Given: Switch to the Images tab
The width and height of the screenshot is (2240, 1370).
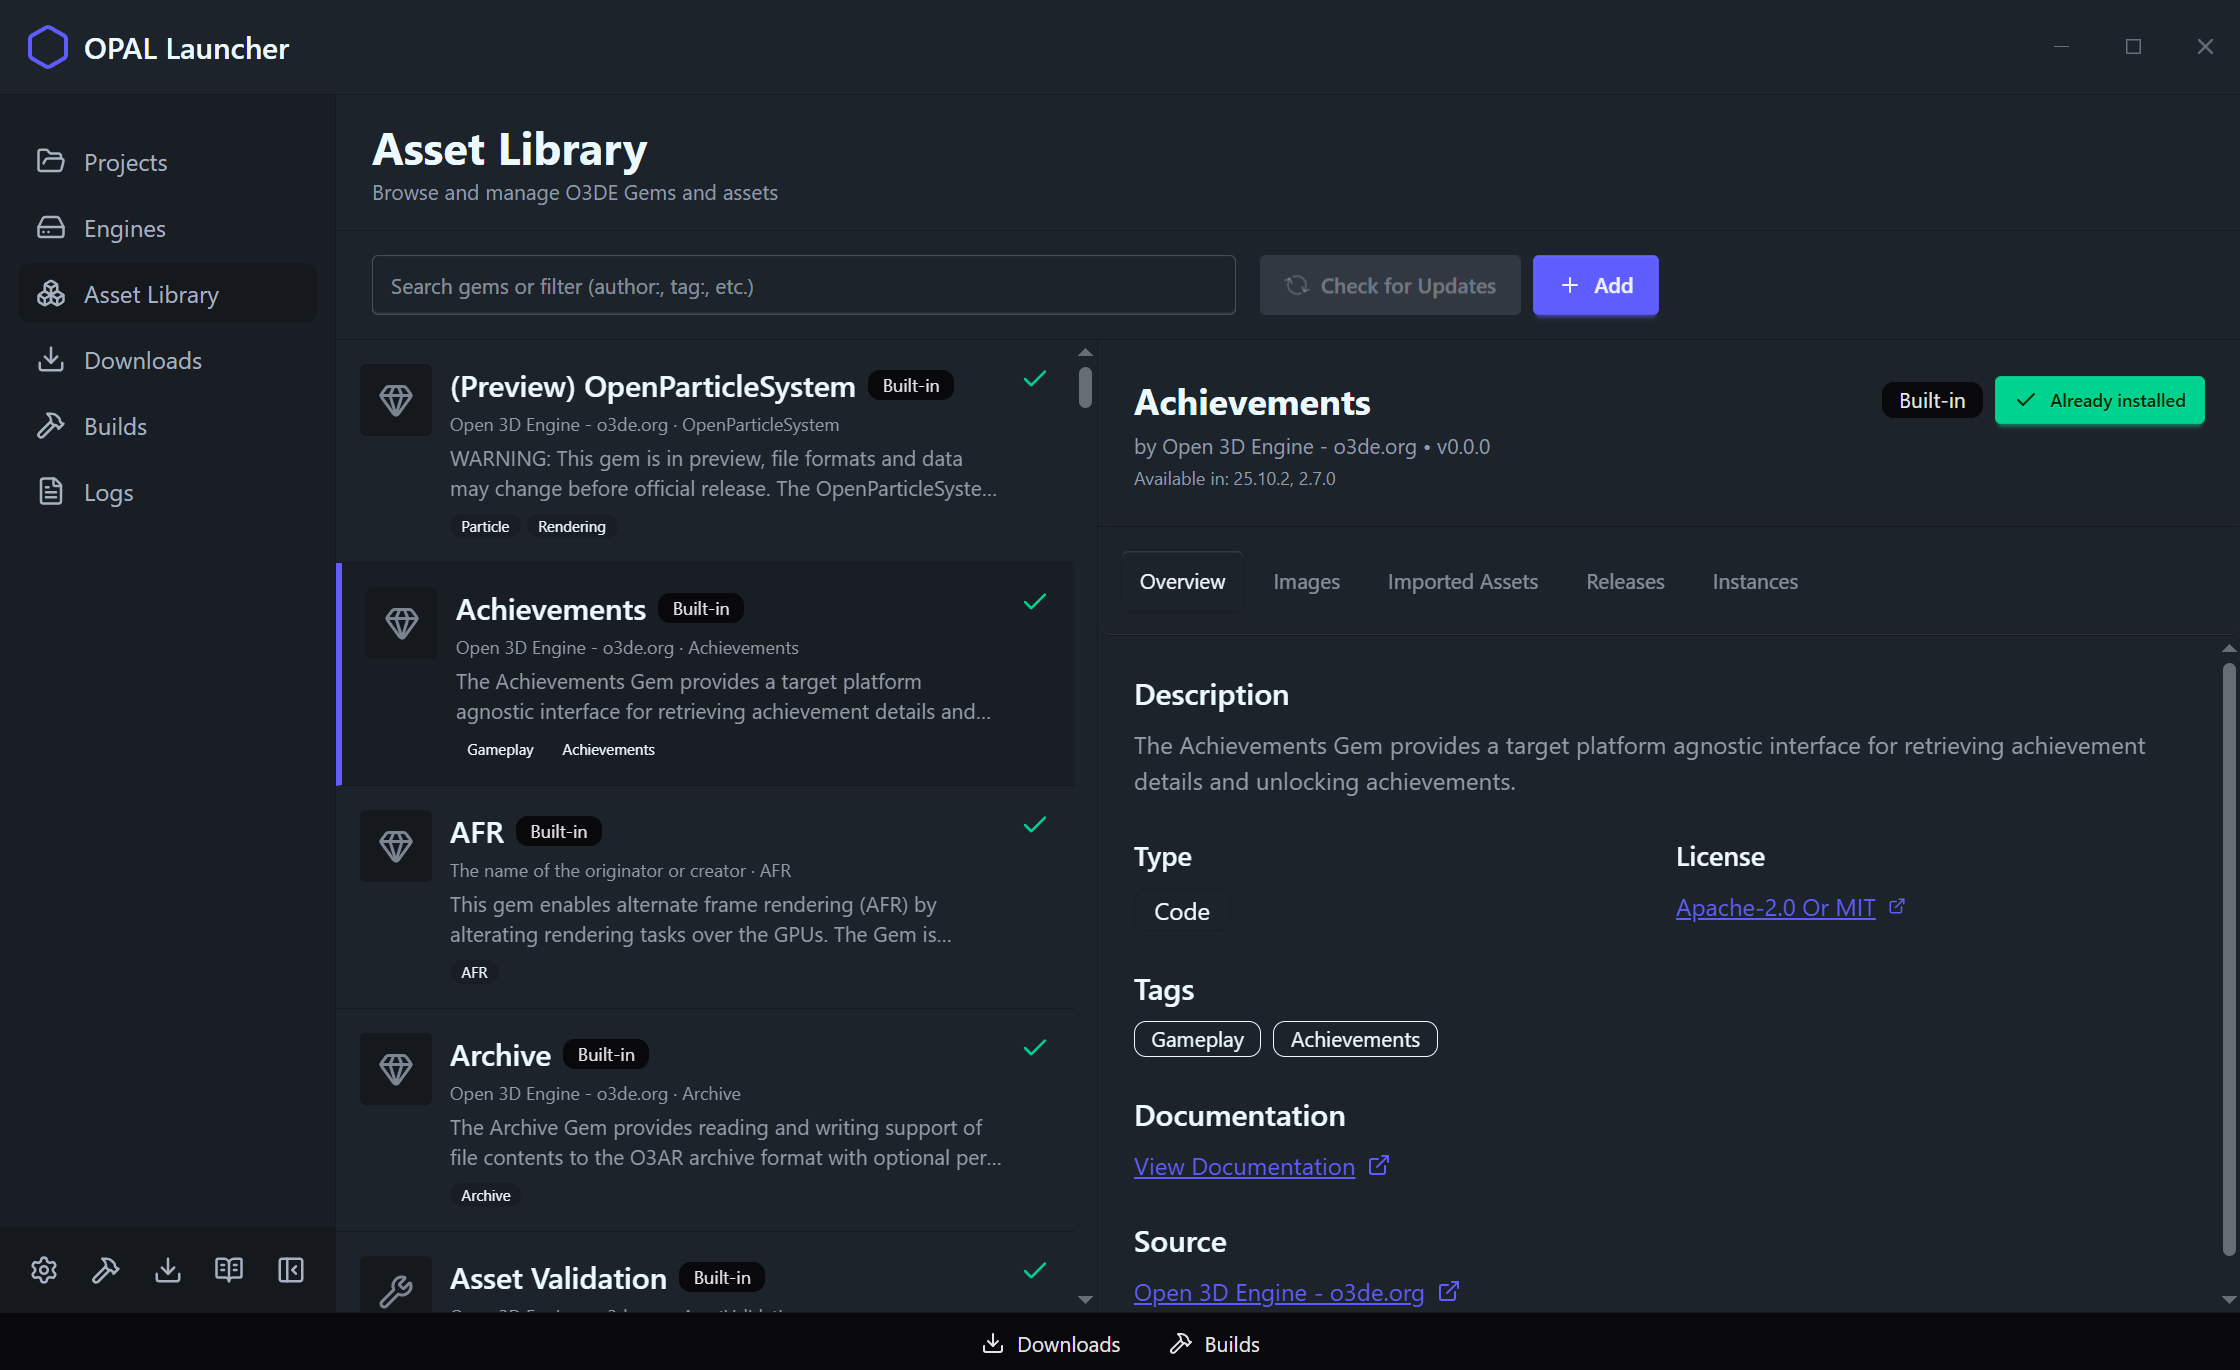Looking at the screenshot, I should (x=1306, y=582).
